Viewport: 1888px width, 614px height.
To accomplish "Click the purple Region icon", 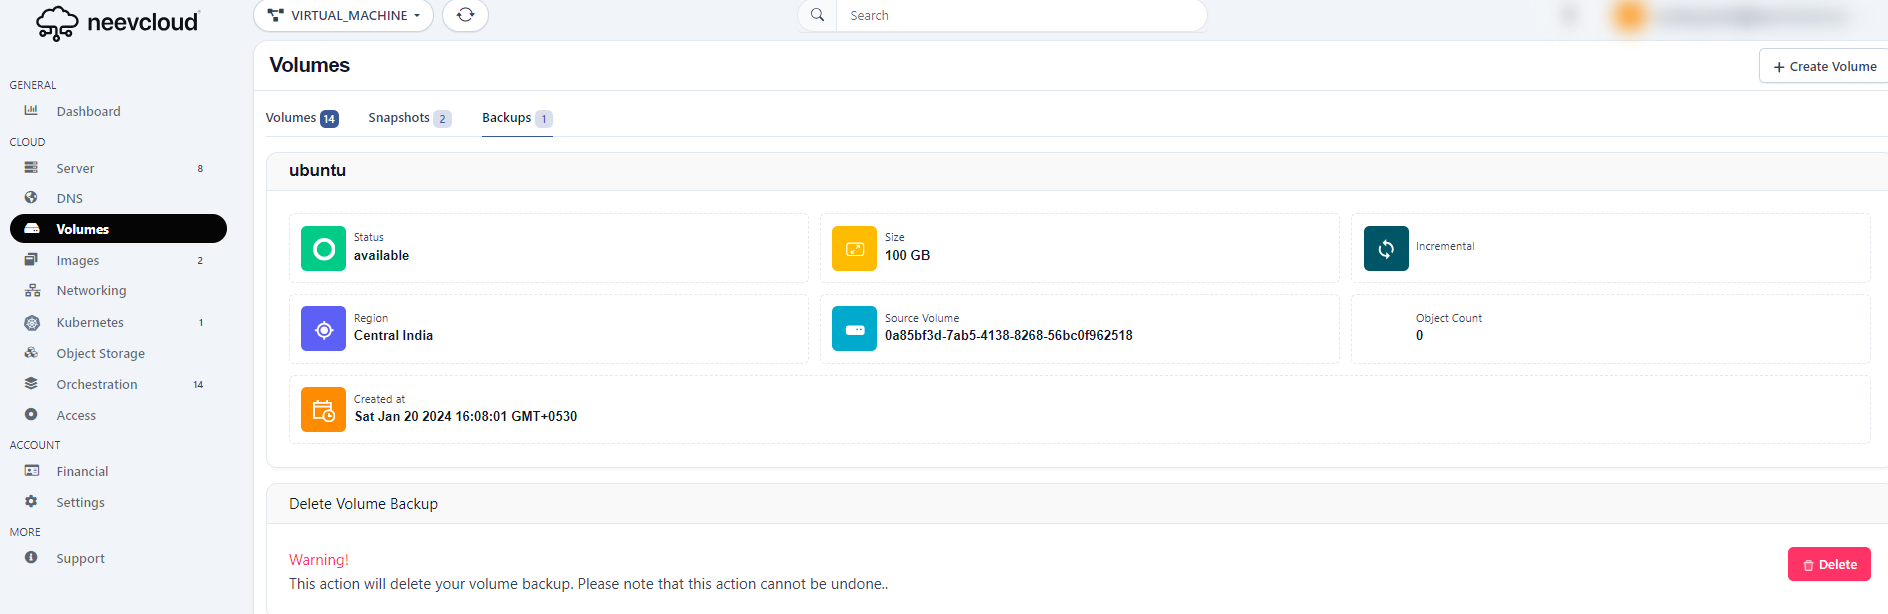I will click(323, 329).
